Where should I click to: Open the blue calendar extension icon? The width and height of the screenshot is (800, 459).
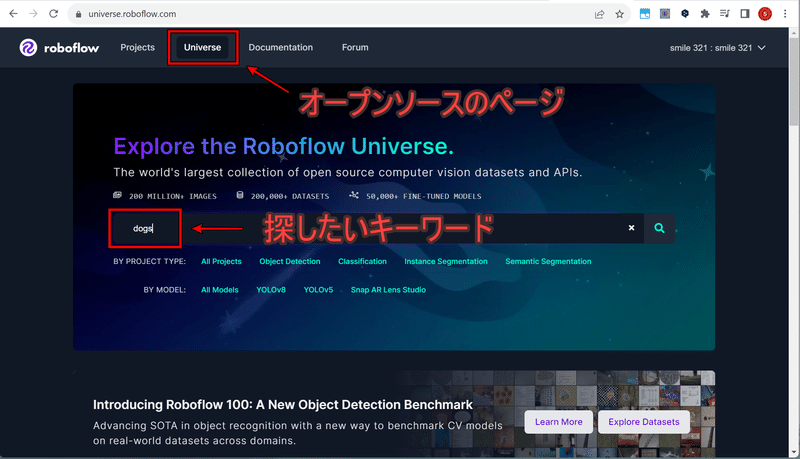coord(645,14)
